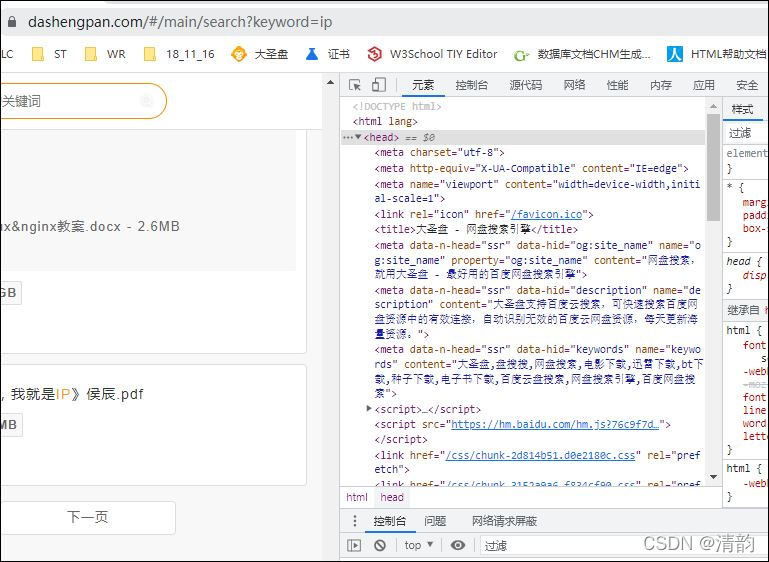The width and height of the screenshot is (769, 562).
Task: Select the title 大圣盘 node
Action: [x=476, y=229]
